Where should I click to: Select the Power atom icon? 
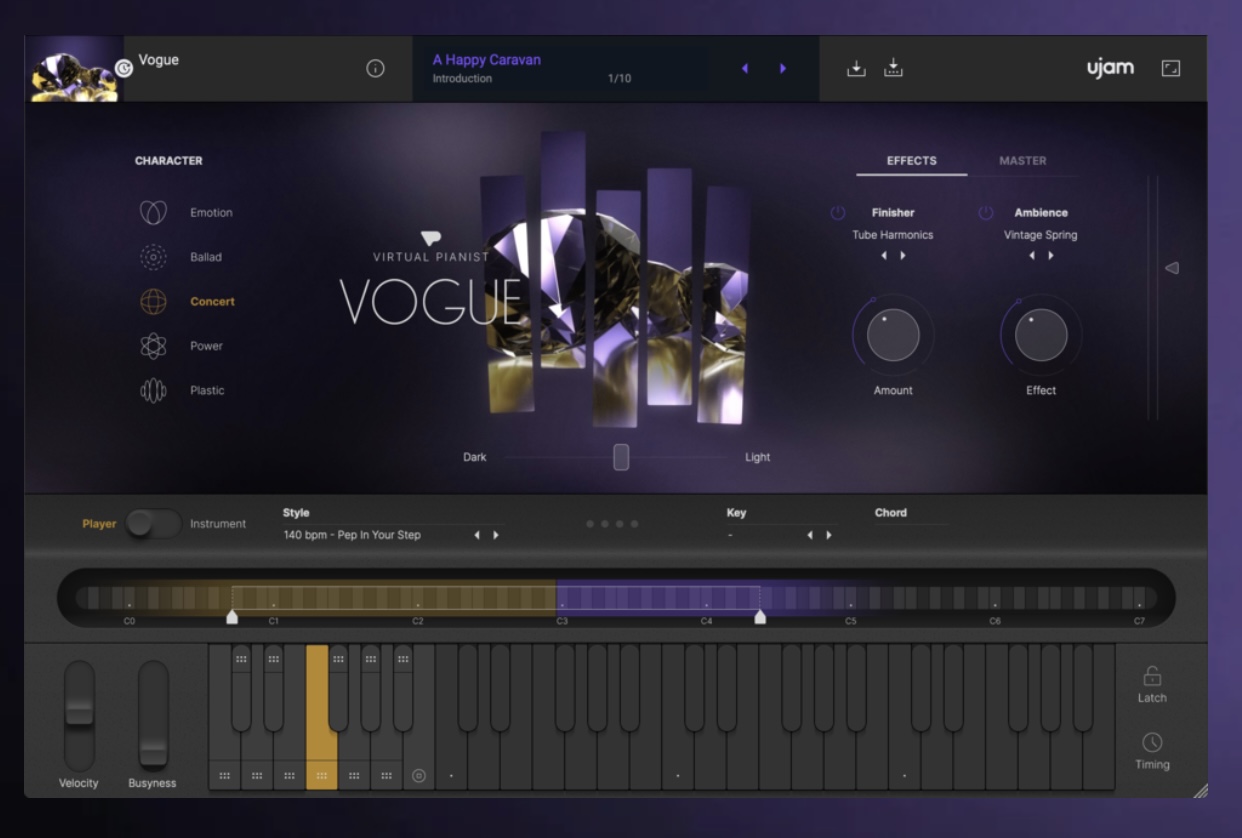point(153,346)
